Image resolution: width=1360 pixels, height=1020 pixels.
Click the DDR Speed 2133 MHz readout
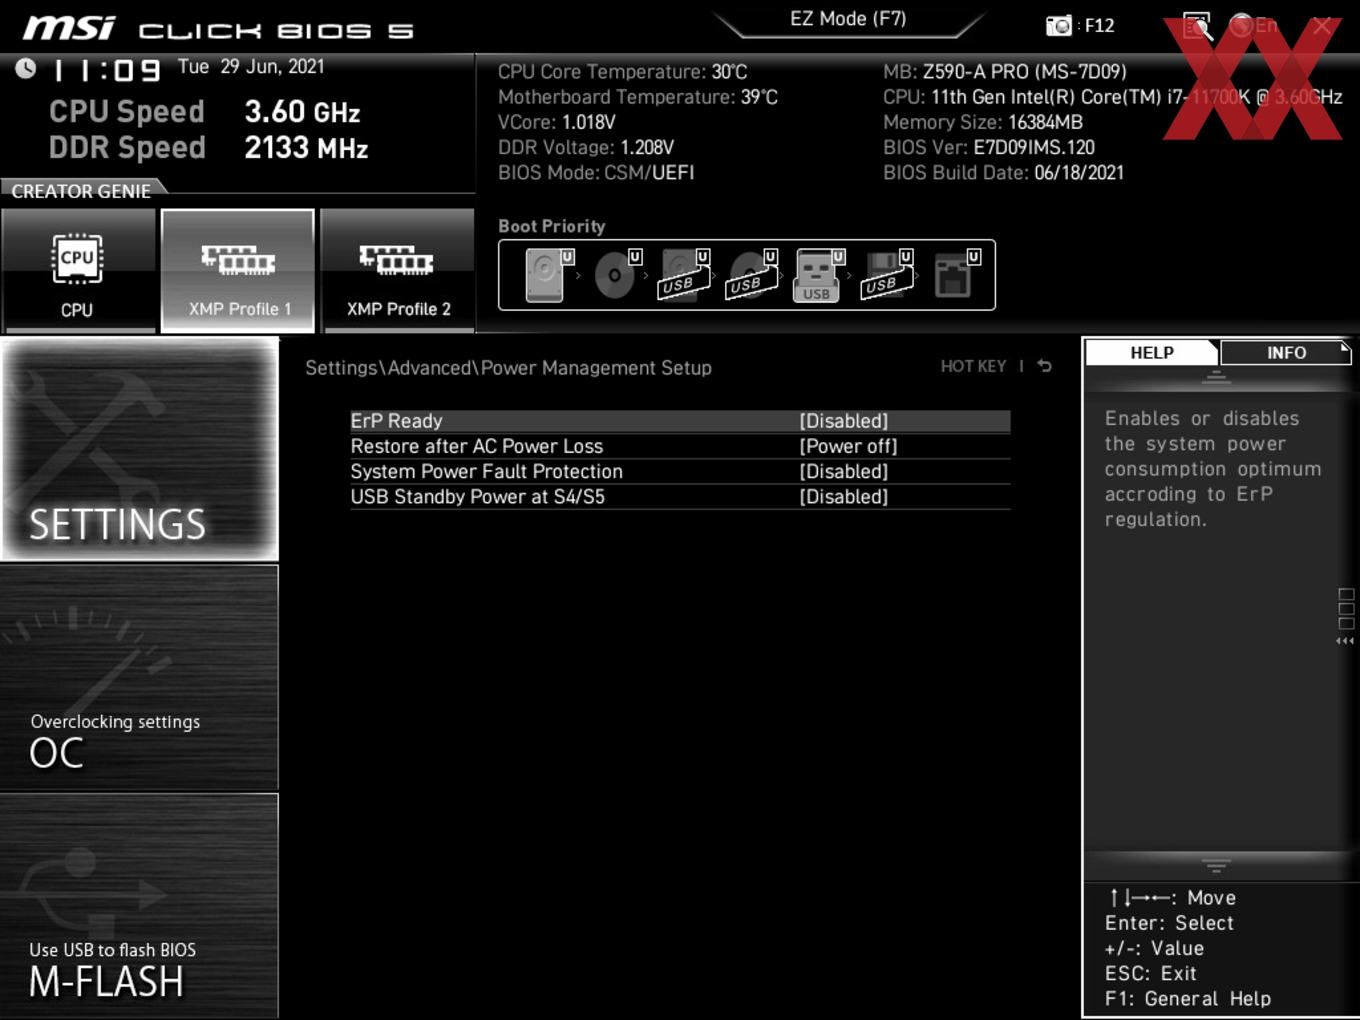(209, 147)
